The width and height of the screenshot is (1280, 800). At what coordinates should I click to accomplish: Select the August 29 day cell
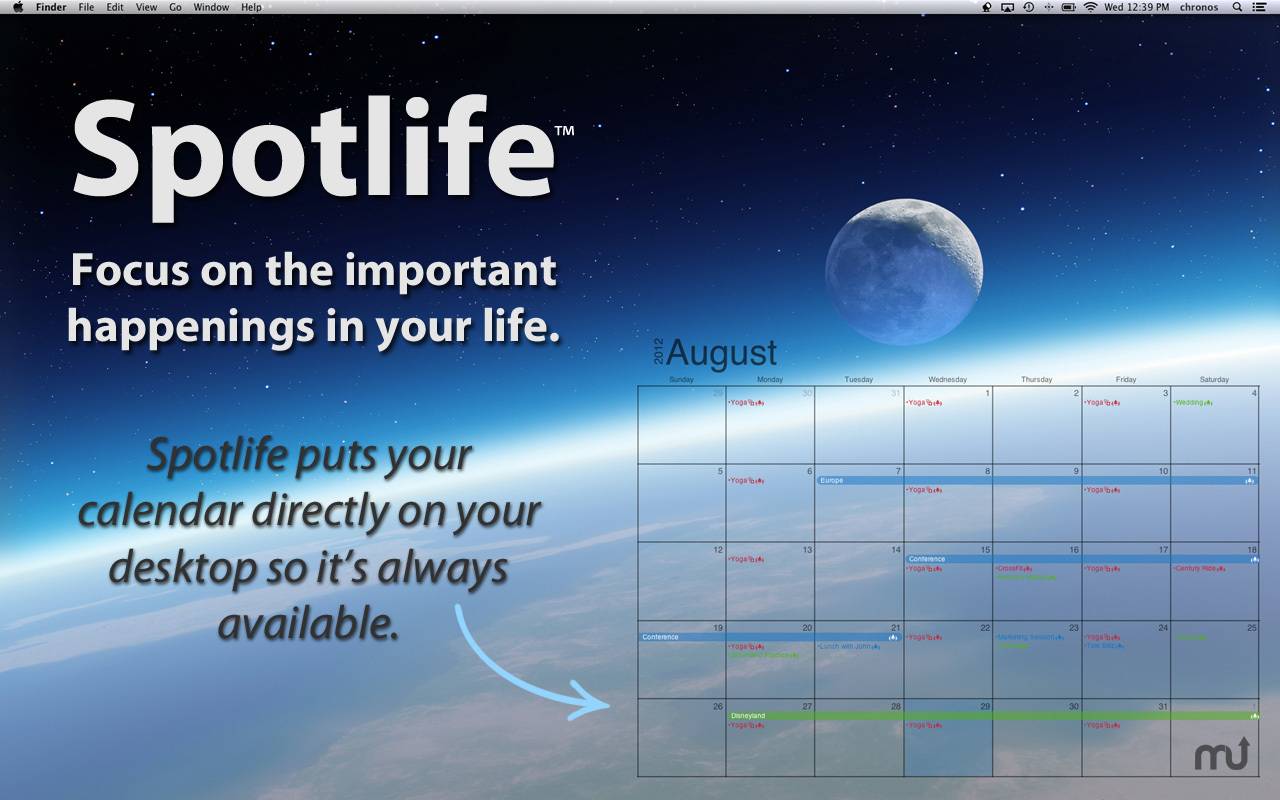948,745
